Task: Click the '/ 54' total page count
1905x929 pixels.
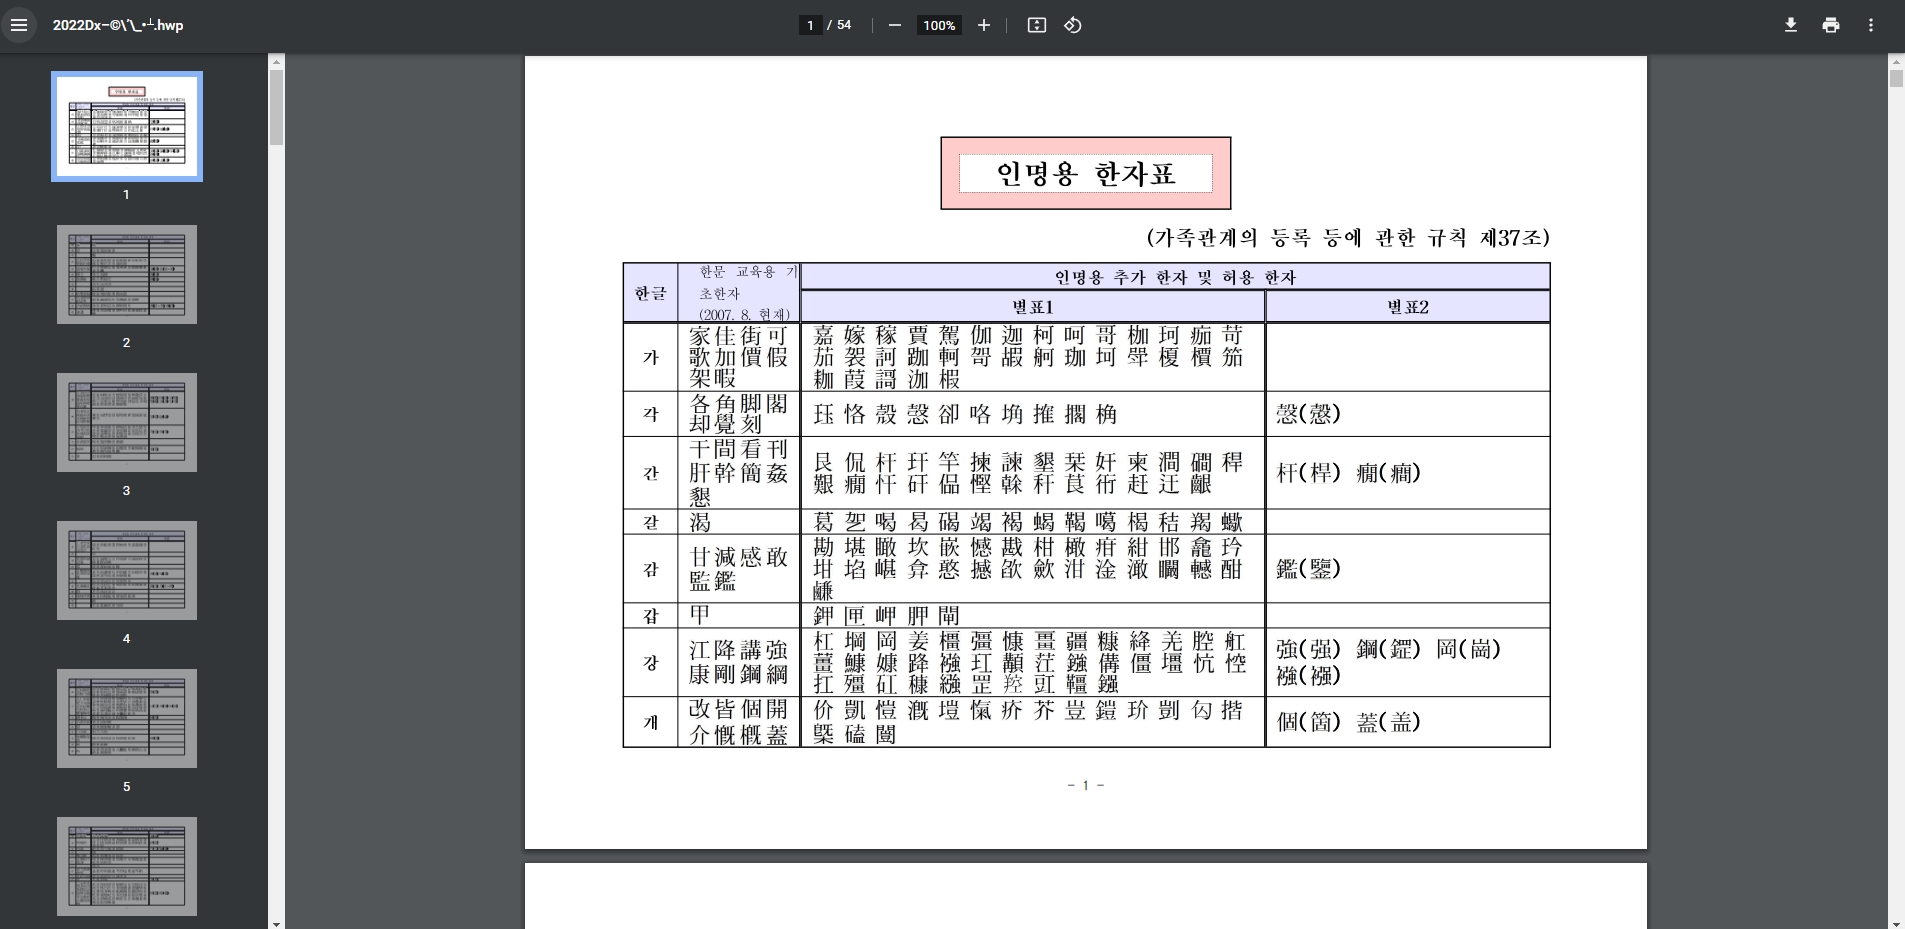Action: [839, 25]
